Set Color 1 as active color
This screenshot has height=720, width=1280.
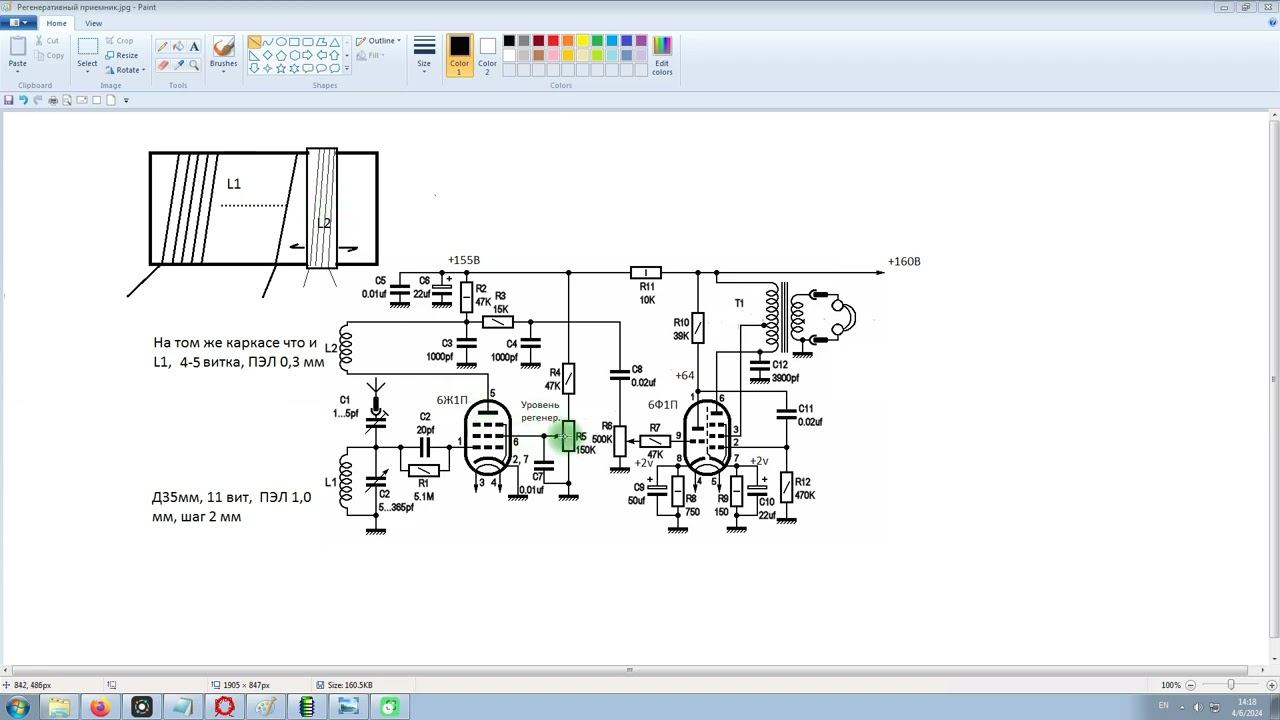click(459, 55)
